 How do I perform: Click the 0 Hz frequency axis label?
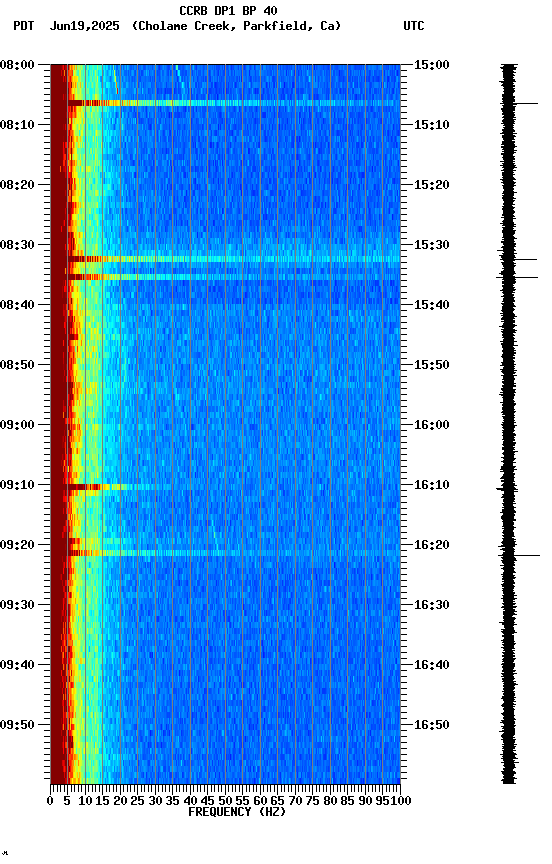click(x=50, y=801)
